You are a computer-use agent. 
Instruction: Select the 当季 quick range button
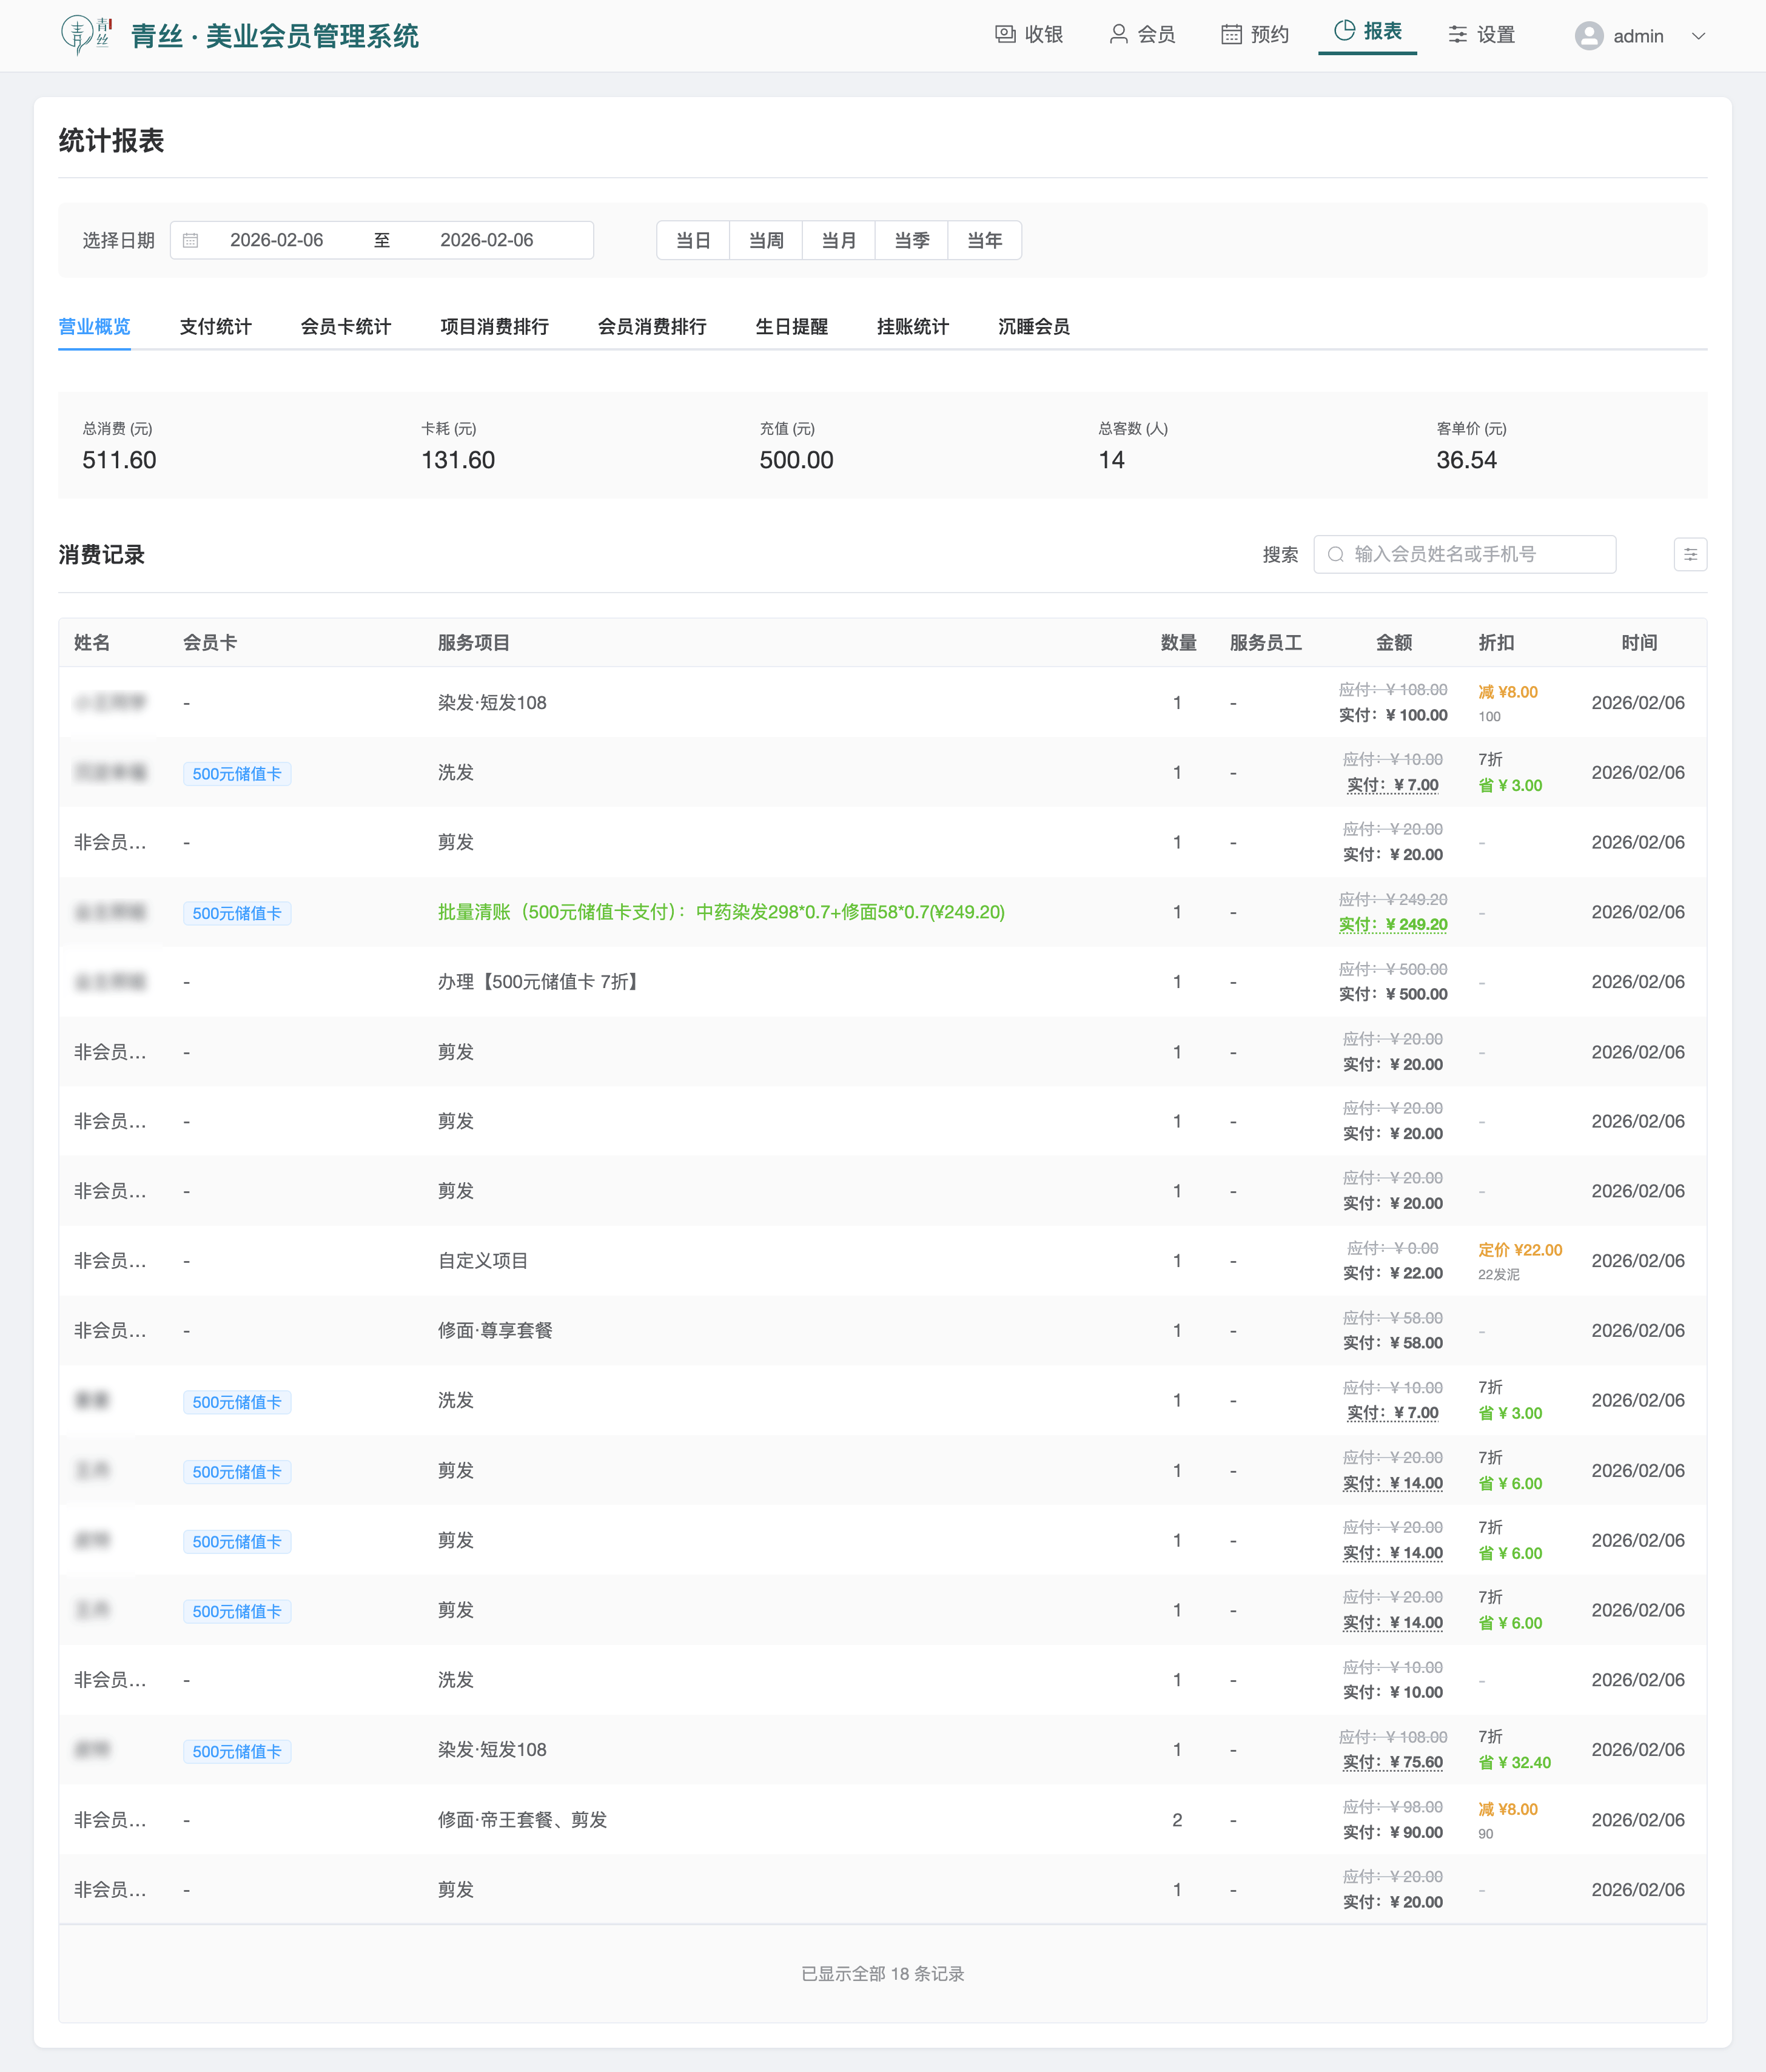pos(912,240)
